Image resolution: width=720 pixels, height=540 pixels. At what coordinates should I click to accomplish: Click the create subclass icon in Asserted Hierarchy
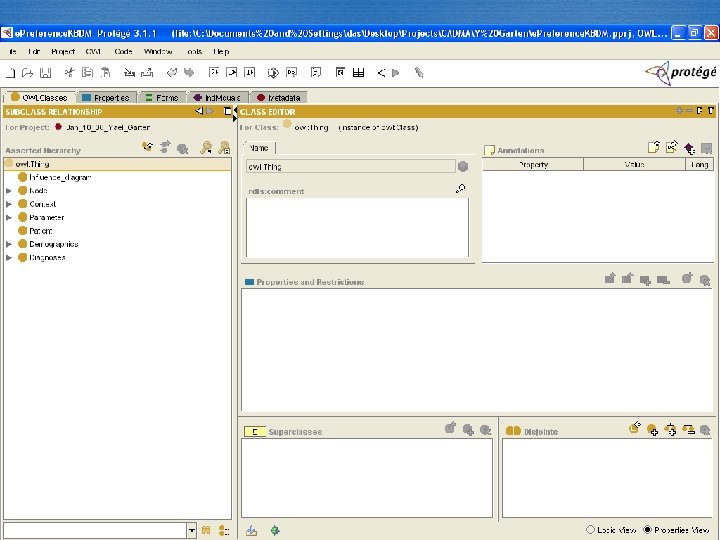(x=147, y=147)
